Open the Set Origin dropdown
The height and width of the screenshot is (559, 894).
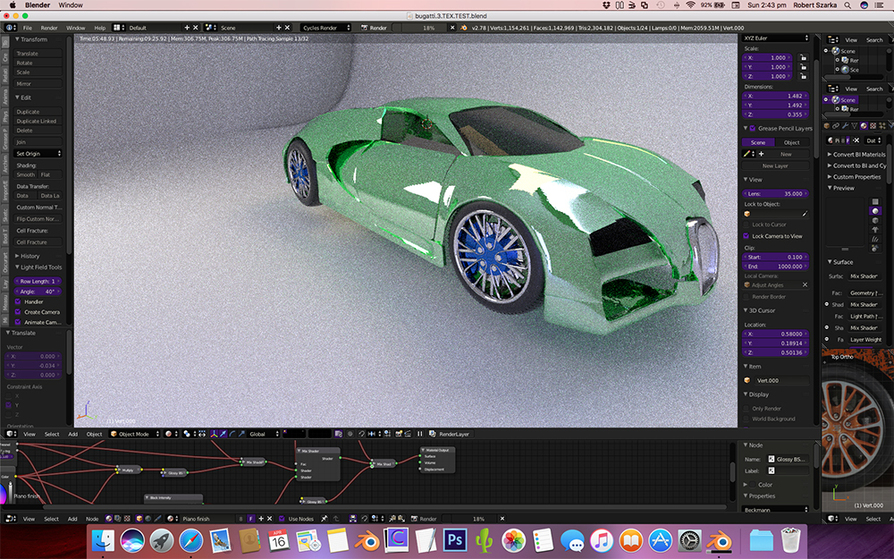tap(38, 153)
